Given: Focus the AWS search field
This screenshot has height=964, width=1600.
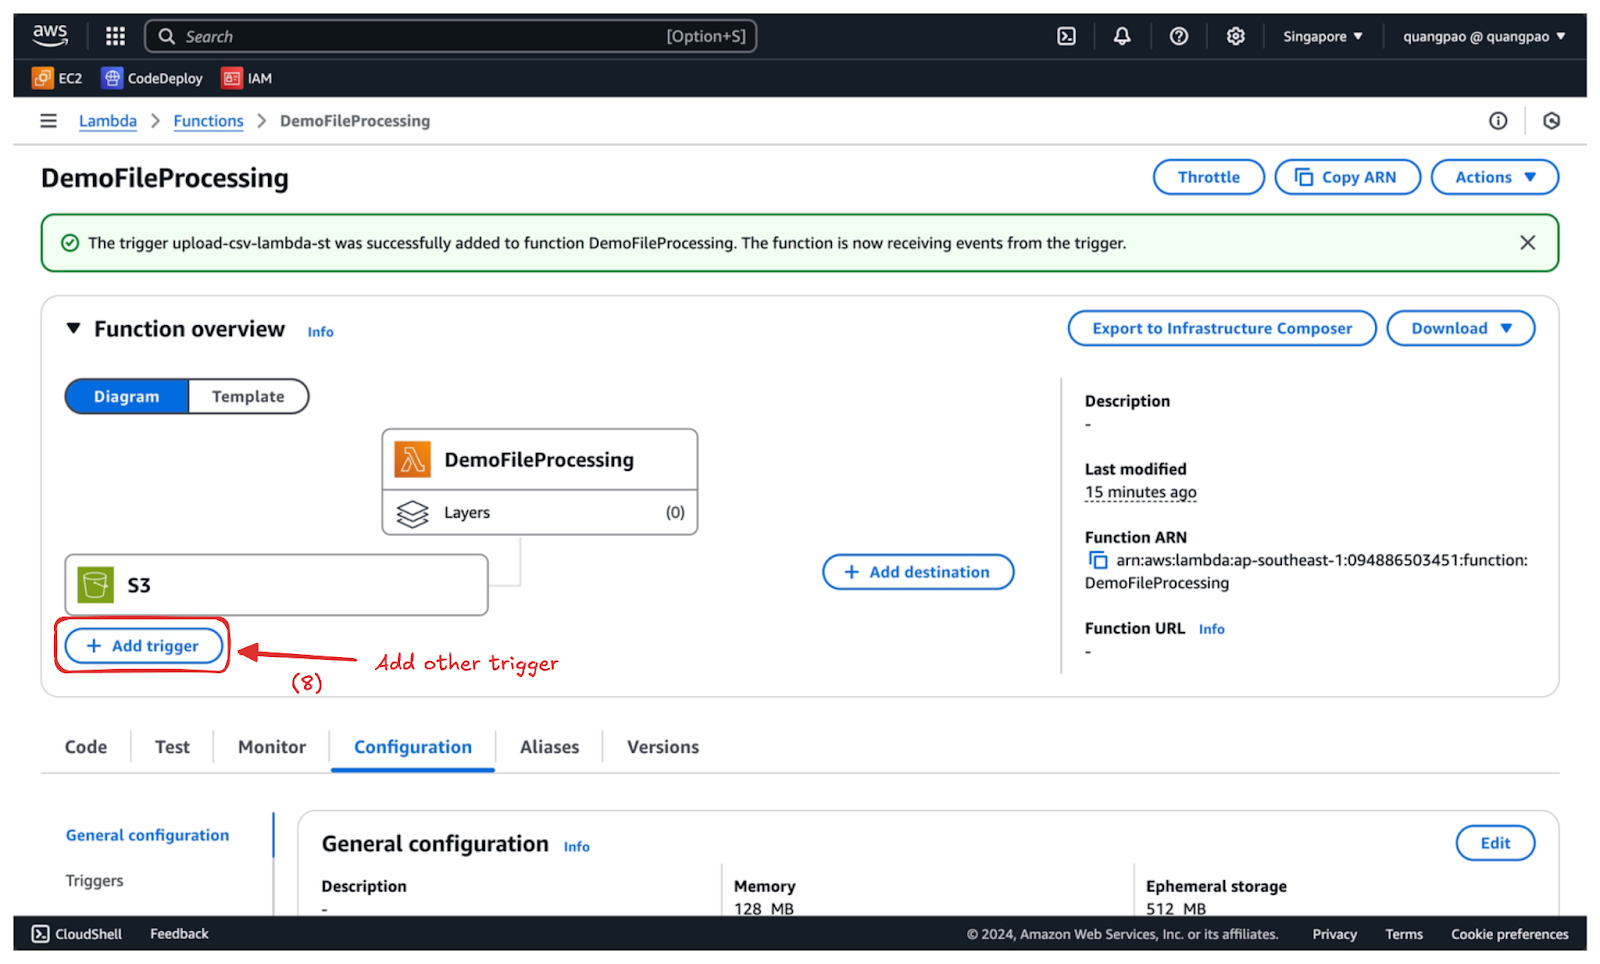Looking at the screenshot, I should pyautogui.click(x=451, y=36).
